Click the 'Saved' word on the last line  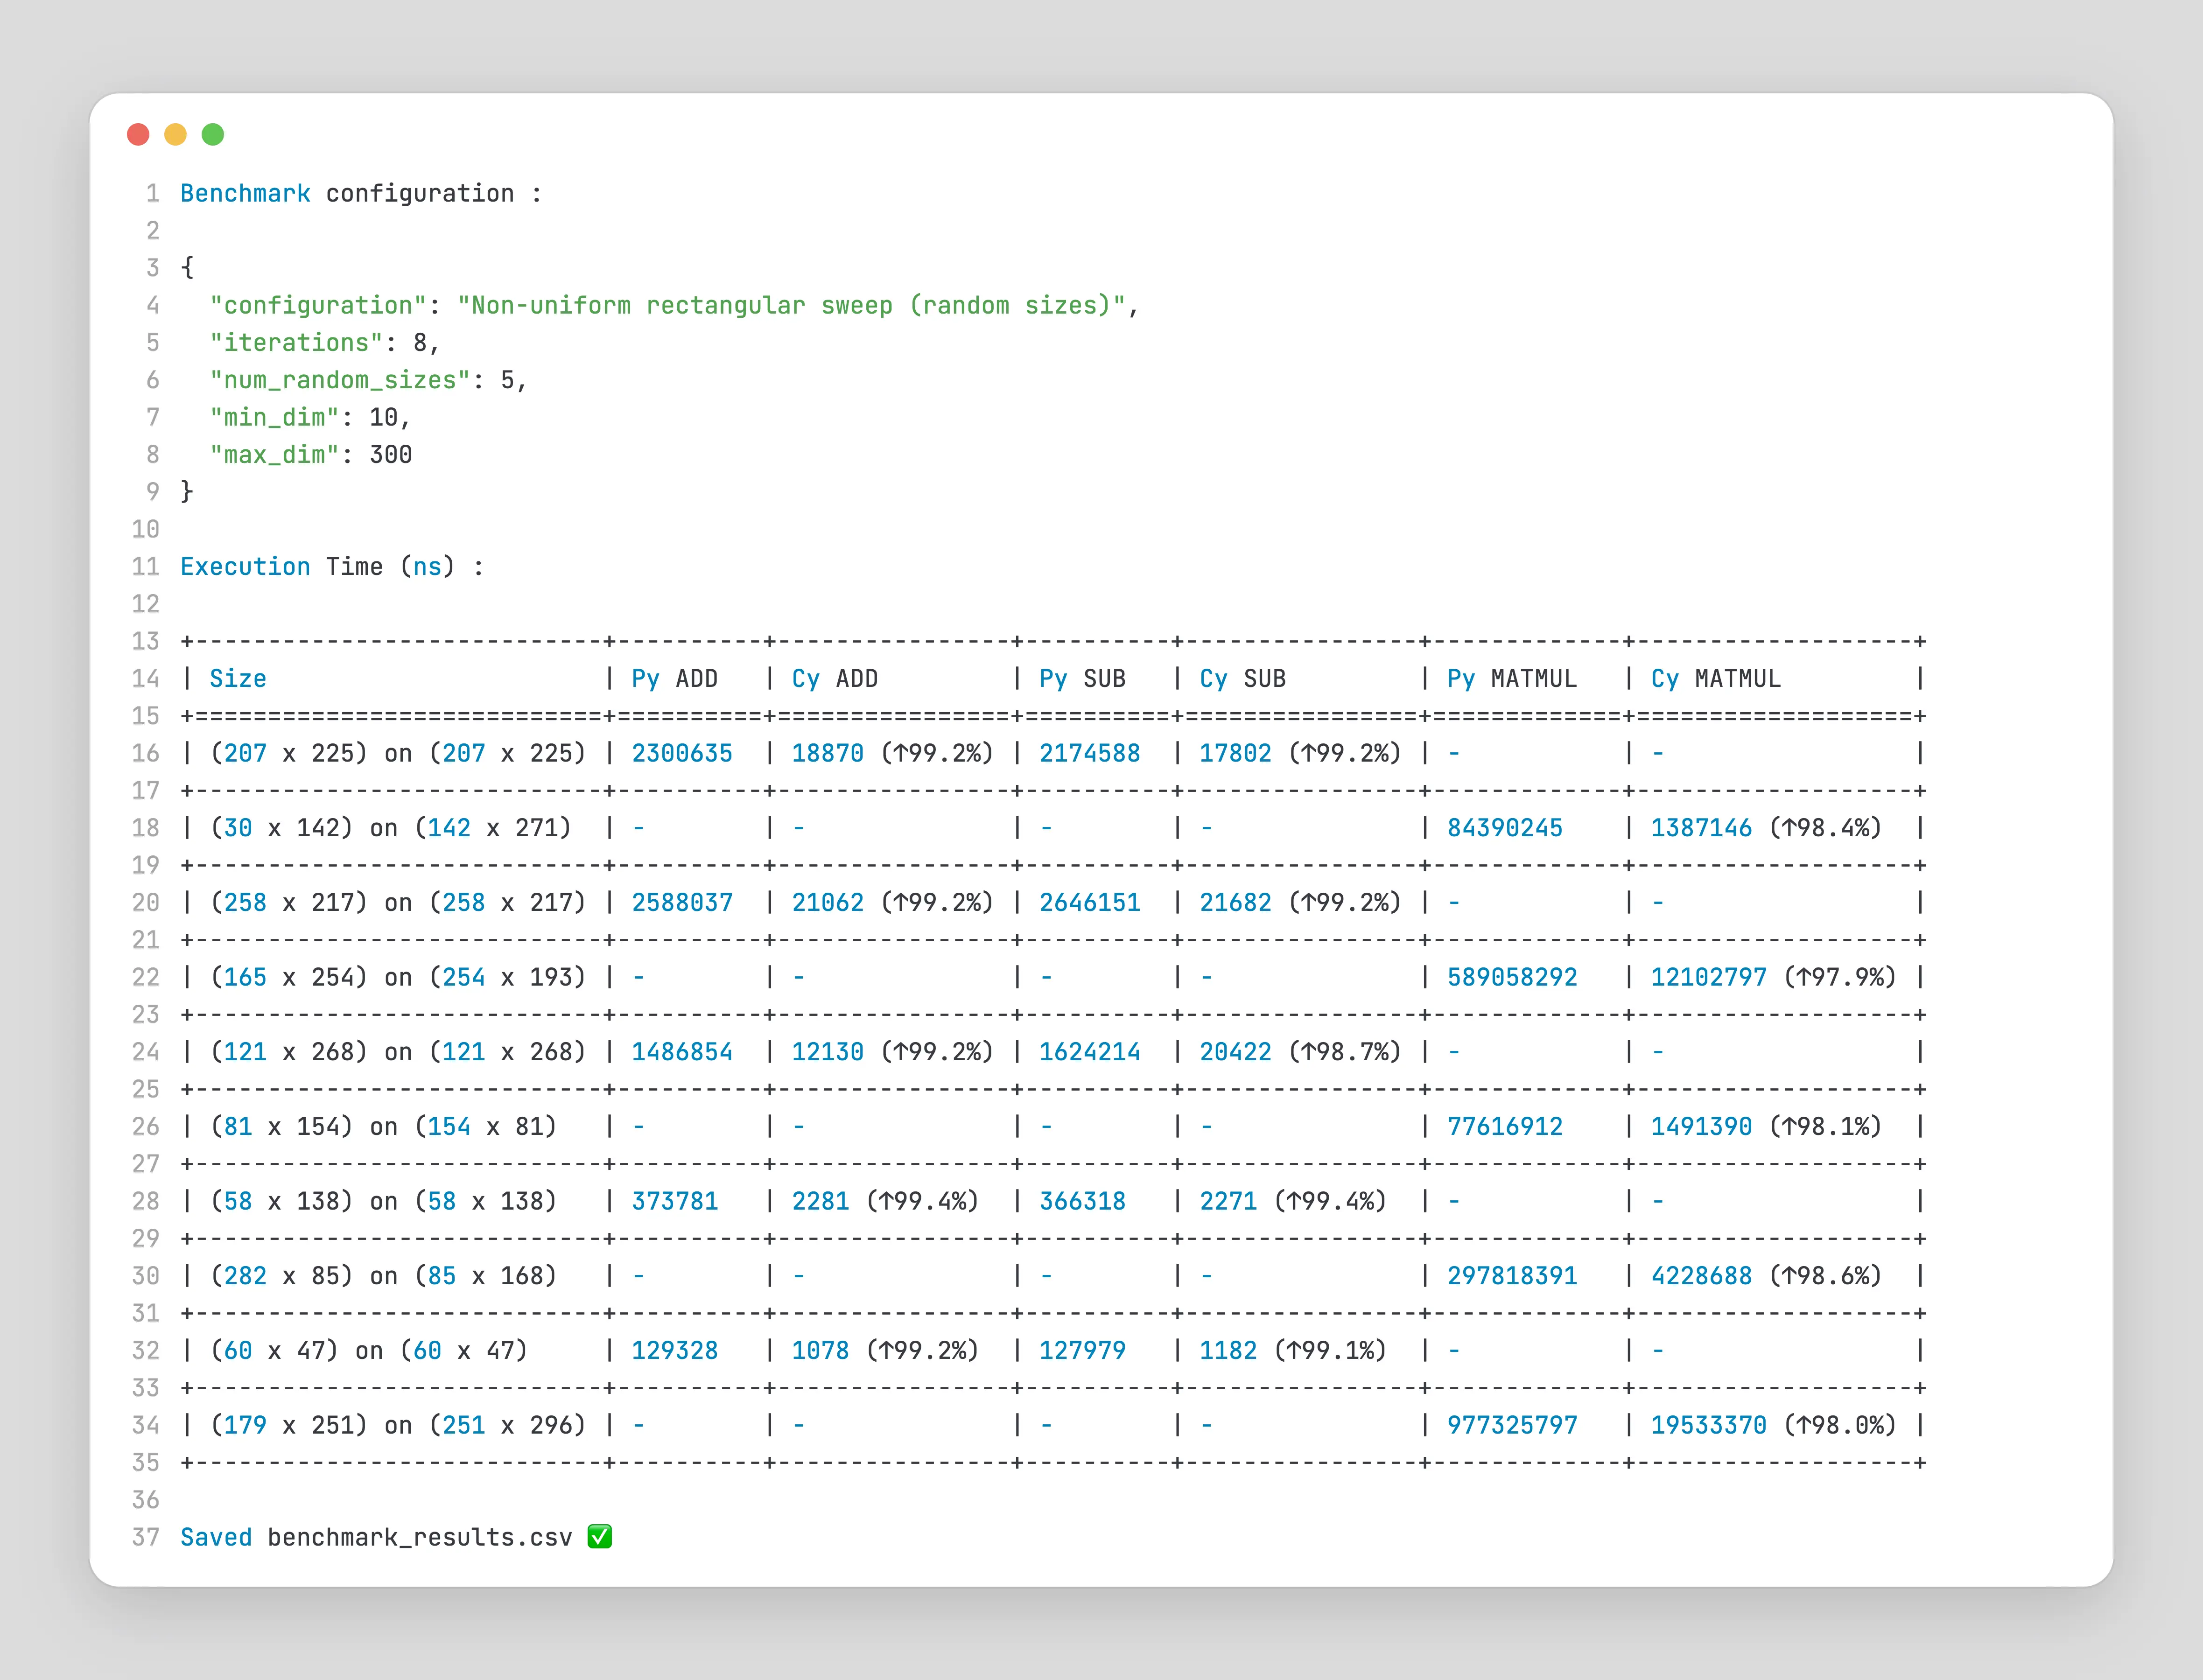pos(216,1537)
